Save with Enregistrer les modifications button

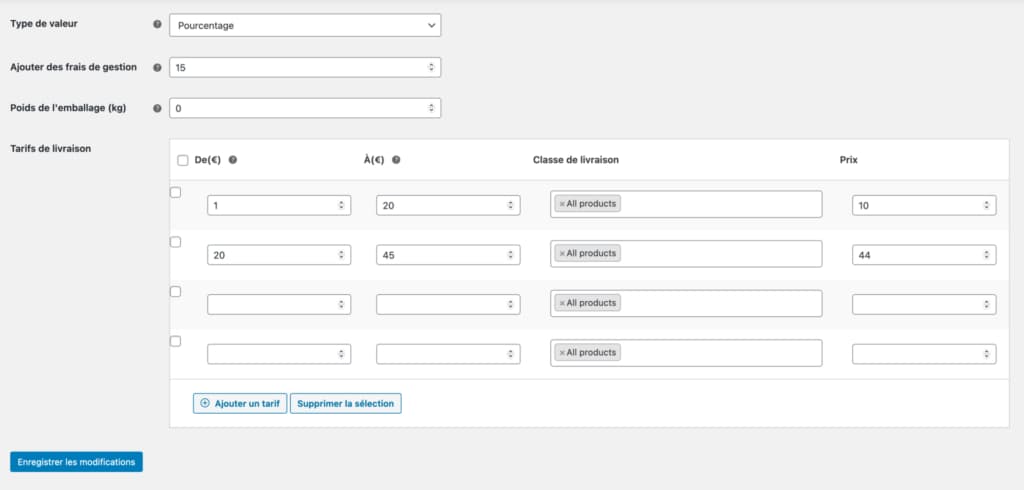76,462
